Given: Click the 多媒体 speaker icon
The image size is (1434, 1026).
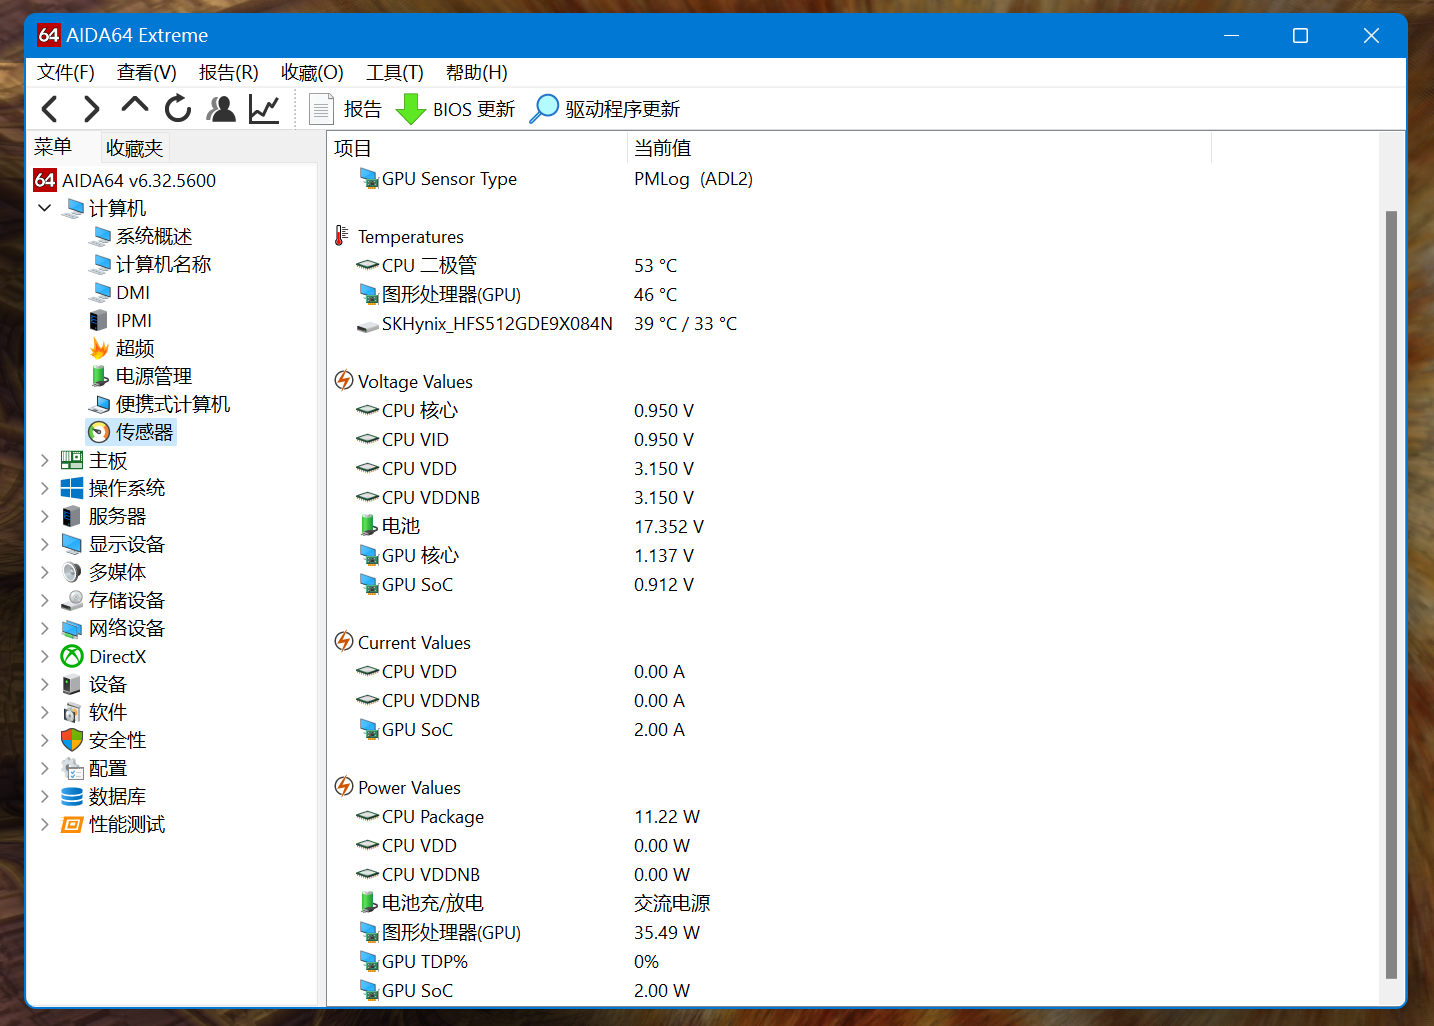Looking at the screenshot, I should pos(72,572).
